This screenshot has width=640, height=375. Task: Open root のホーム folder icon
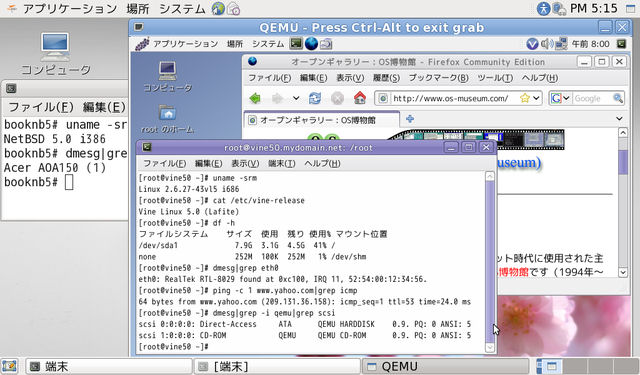pyautogui.click(x=167, y=119)
